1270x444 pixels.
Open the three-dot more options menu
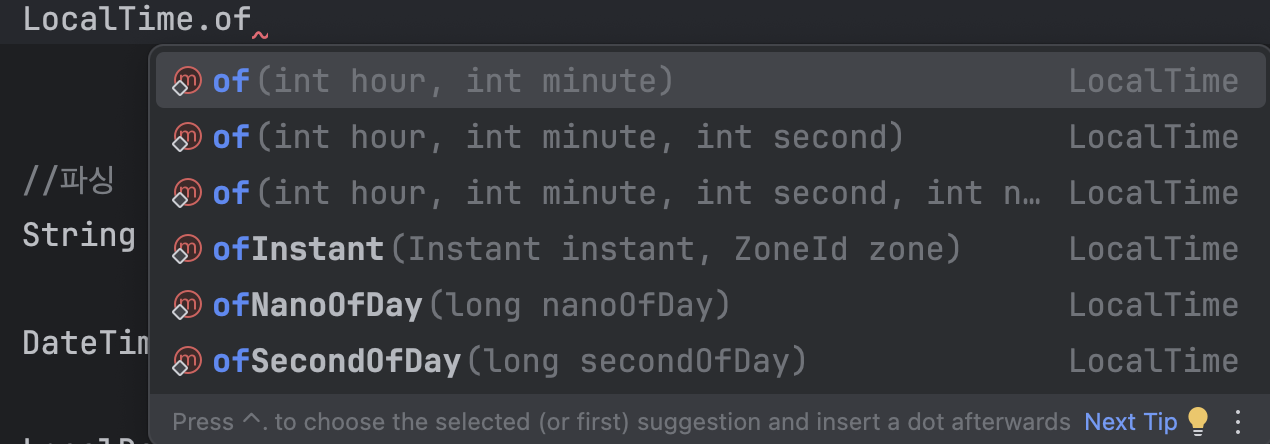pos(1238,421)
